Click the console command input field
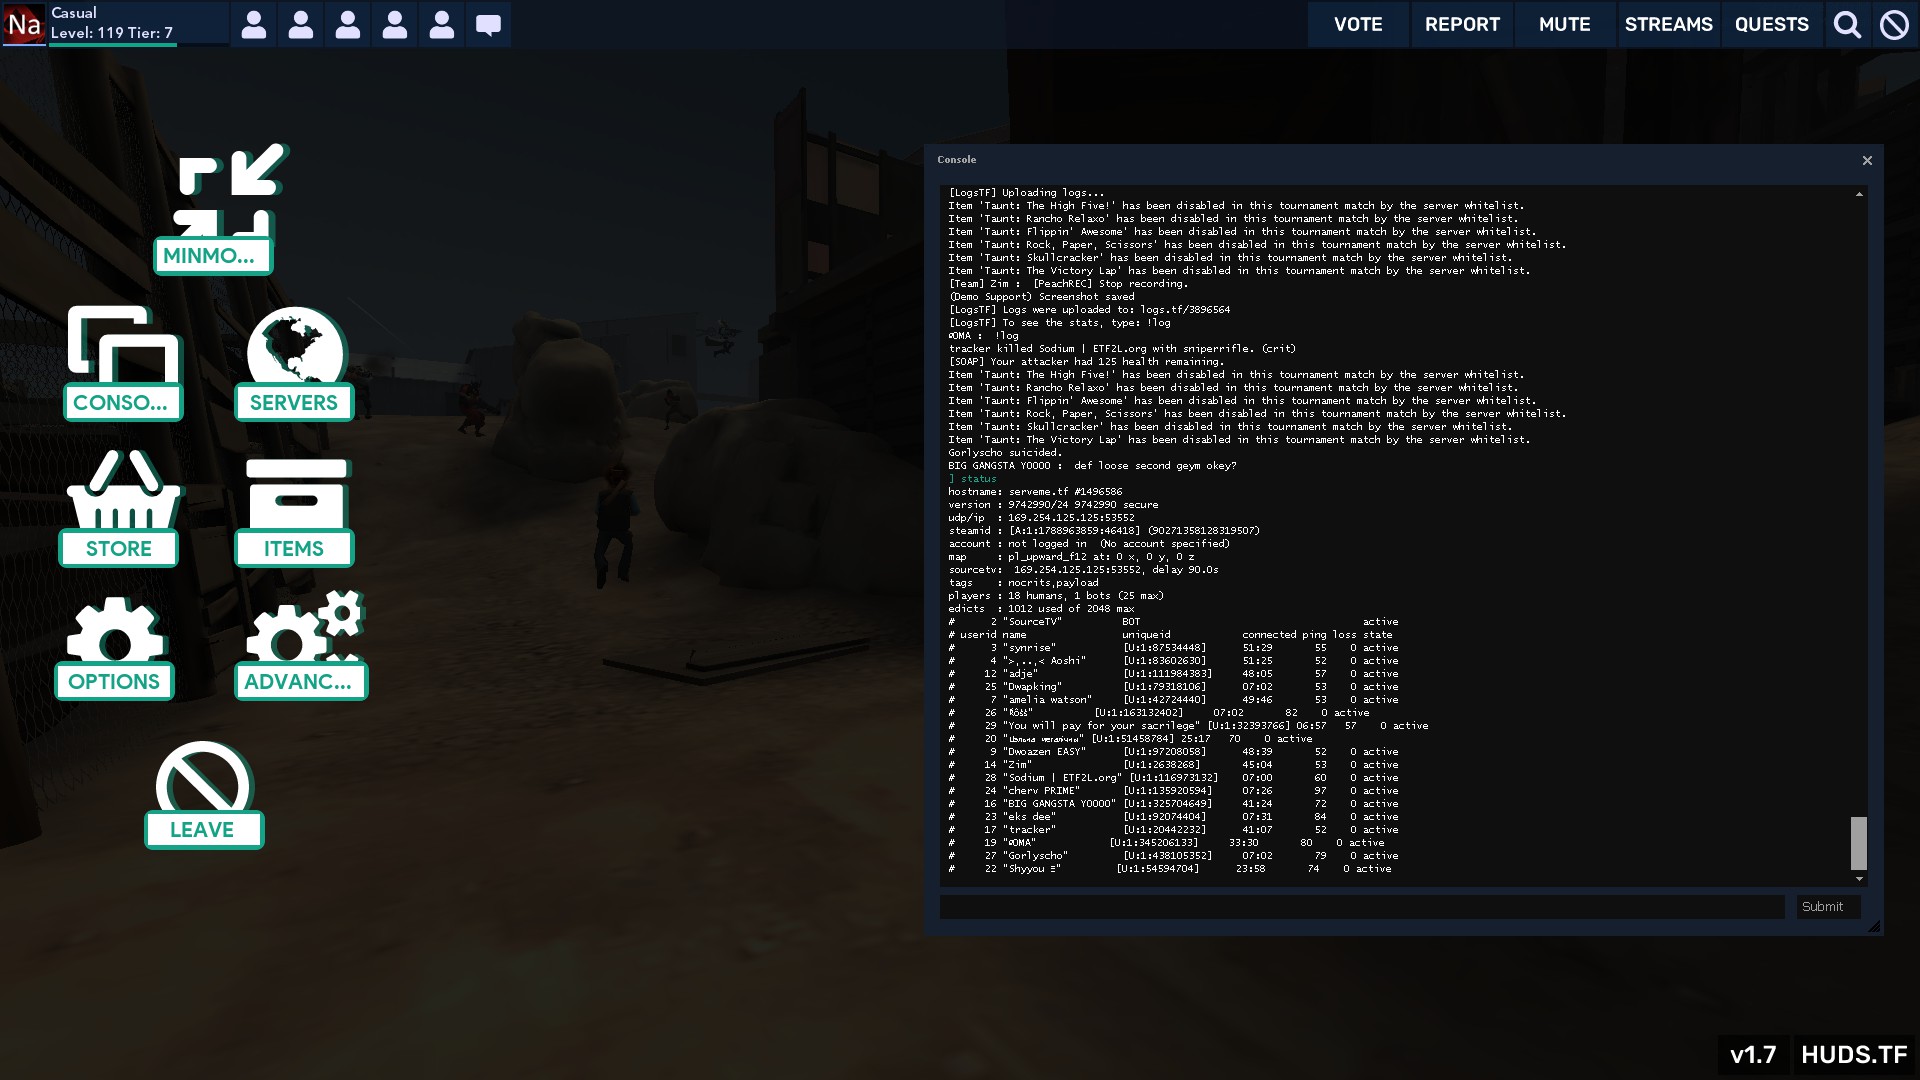 pyautogui.click(x=1361, y=907)
